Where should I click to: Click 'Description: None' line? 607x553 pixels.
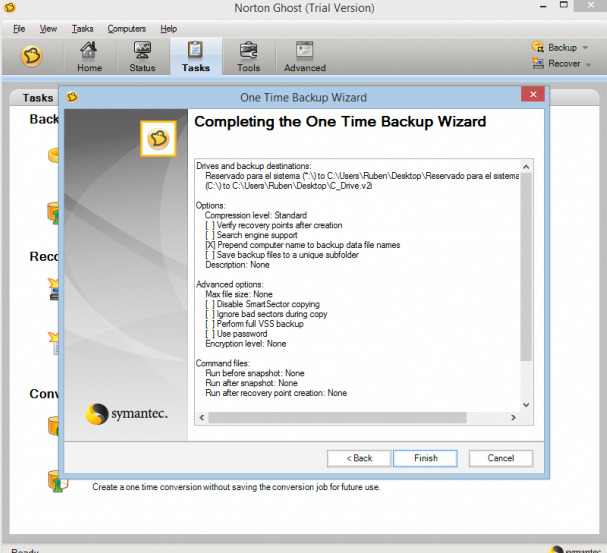tap(237, 265)
